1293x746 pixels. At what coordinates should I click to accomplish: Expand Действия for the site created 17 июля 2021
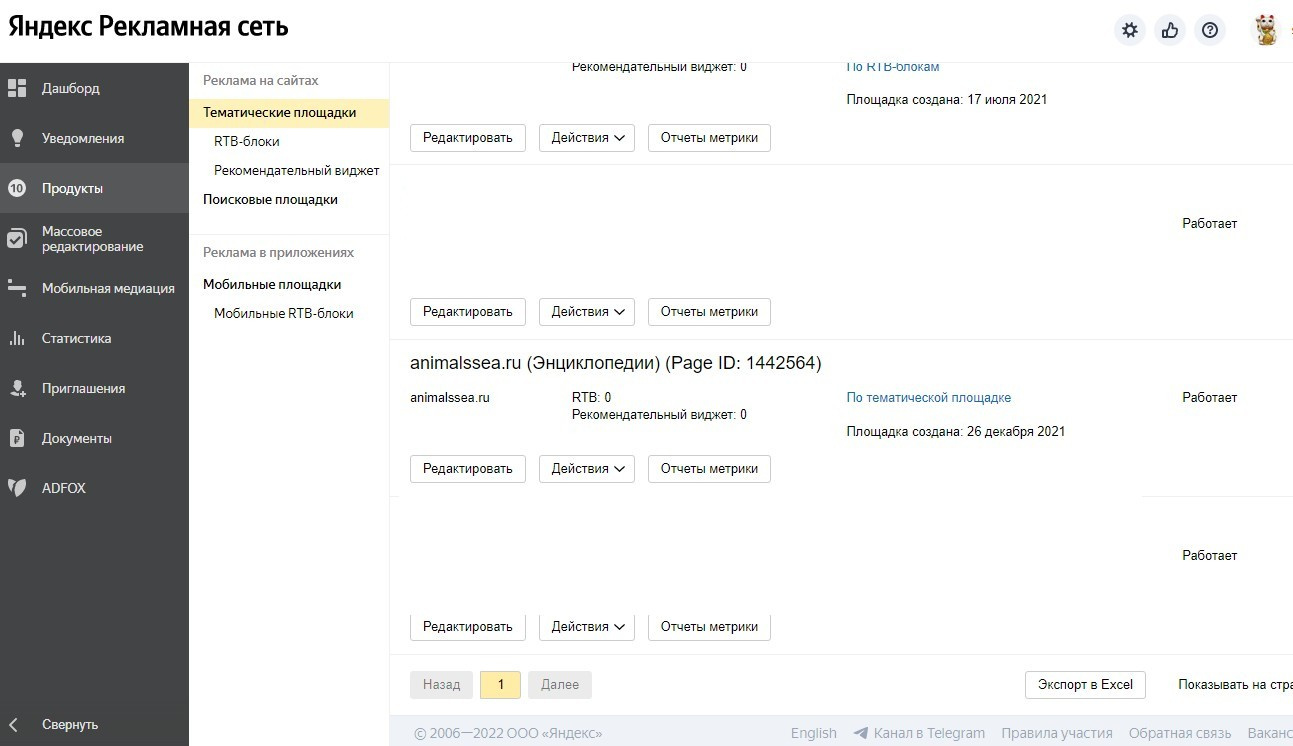587,138
